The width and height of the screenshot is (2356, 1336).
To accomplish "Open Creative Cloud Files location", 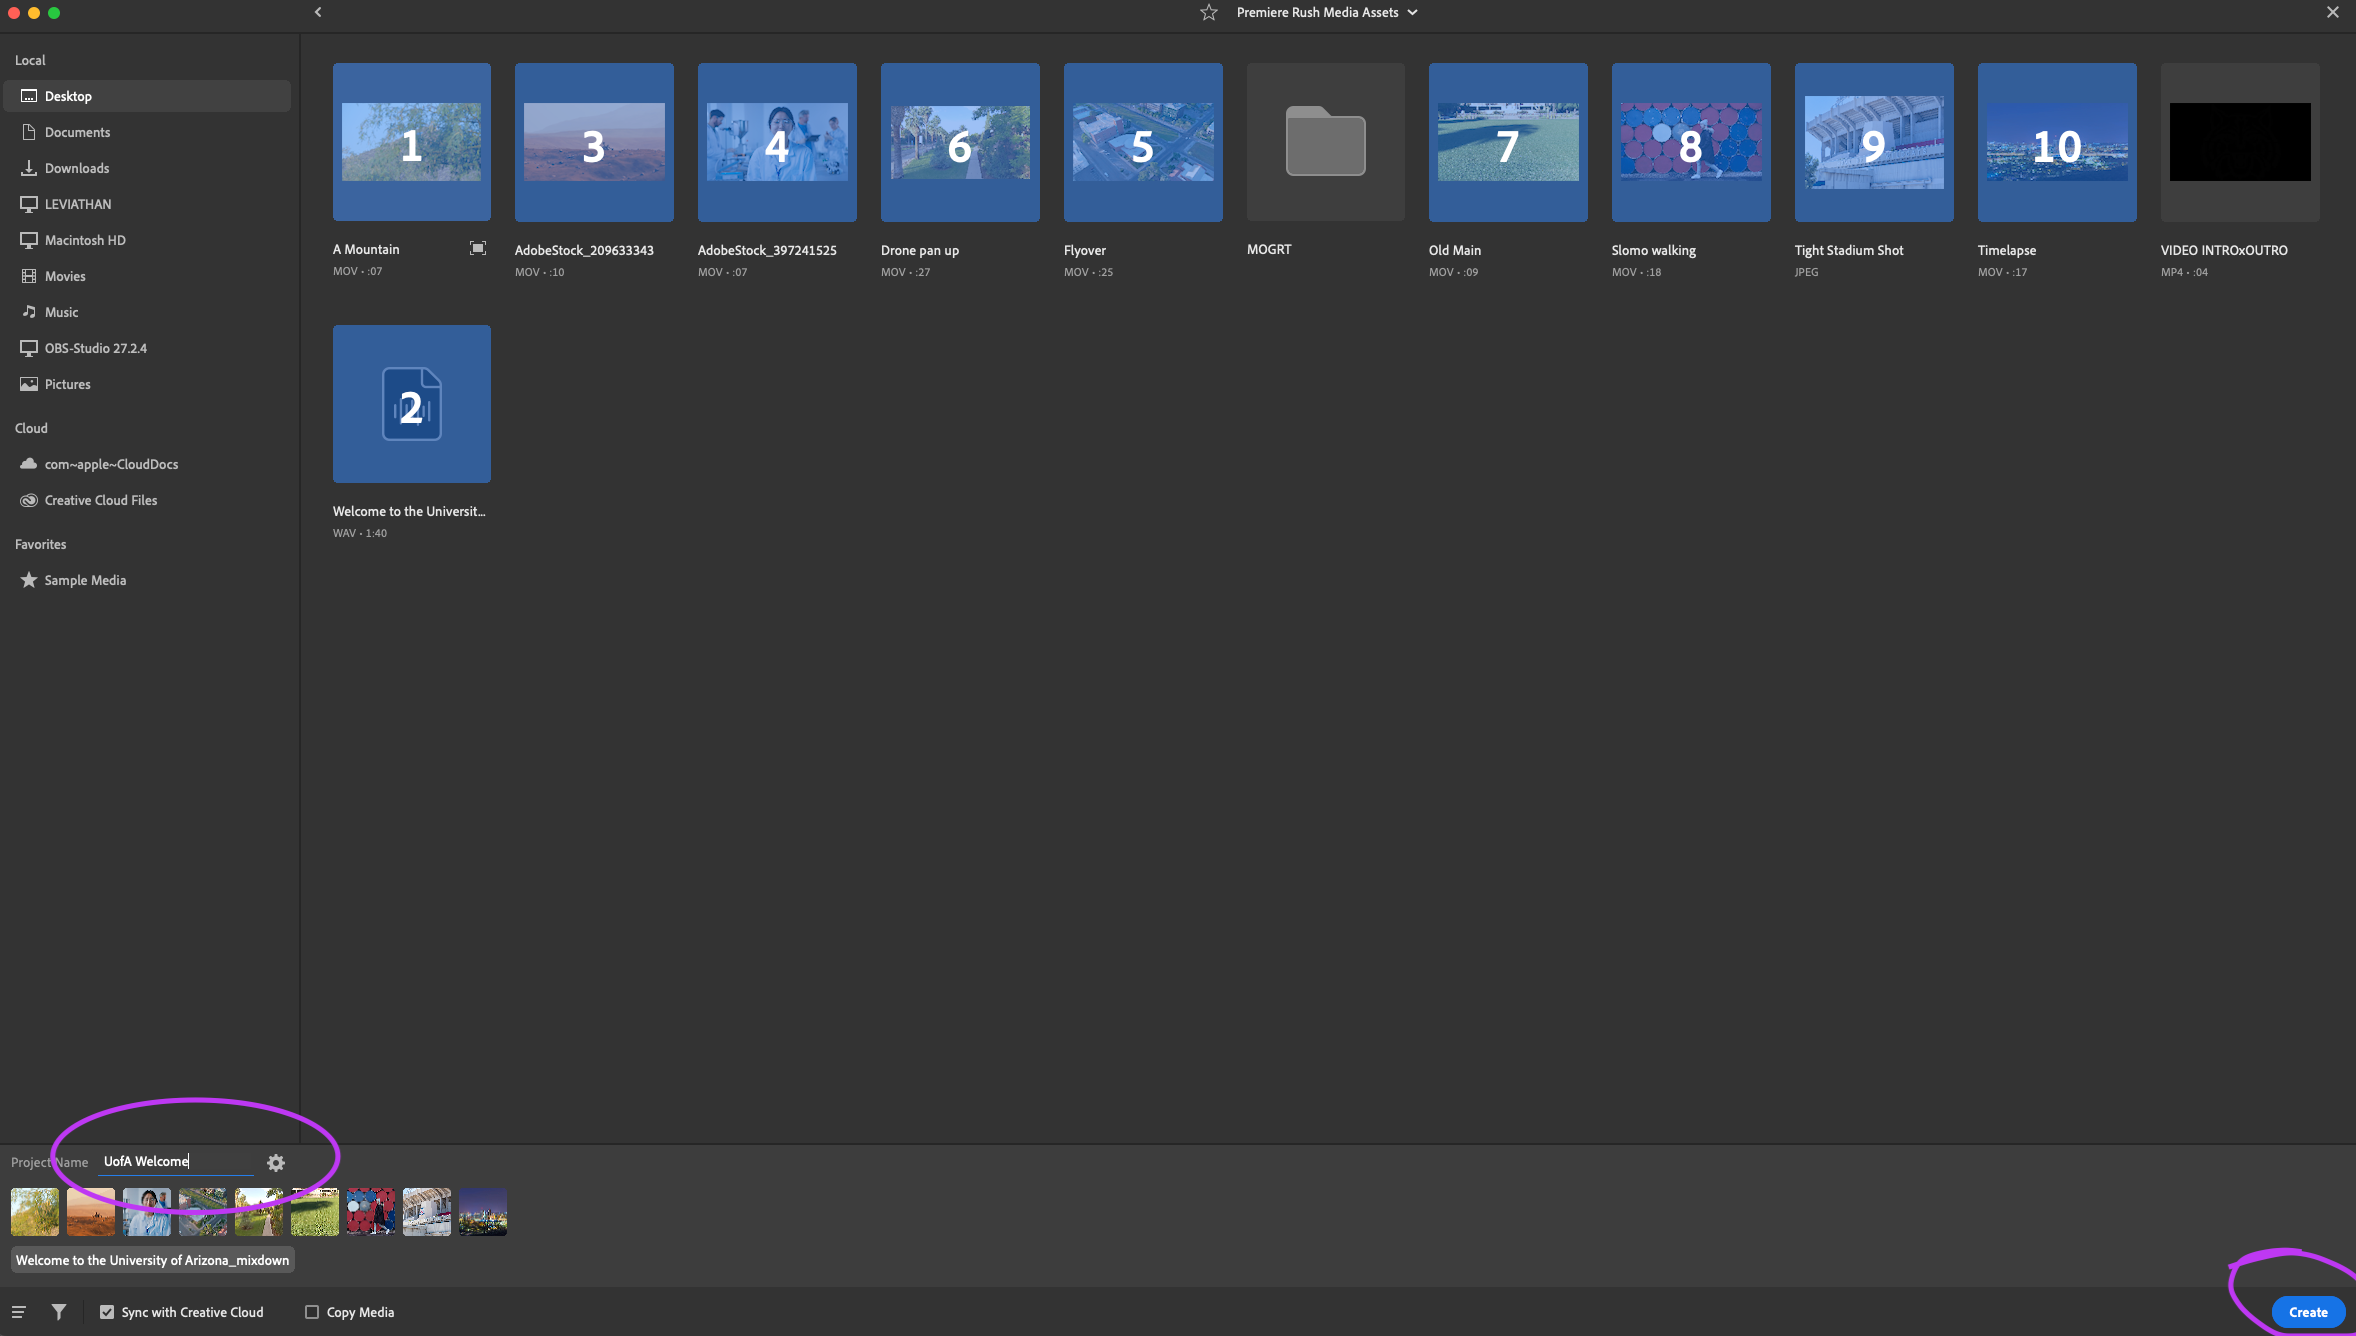I will (100, 500).
